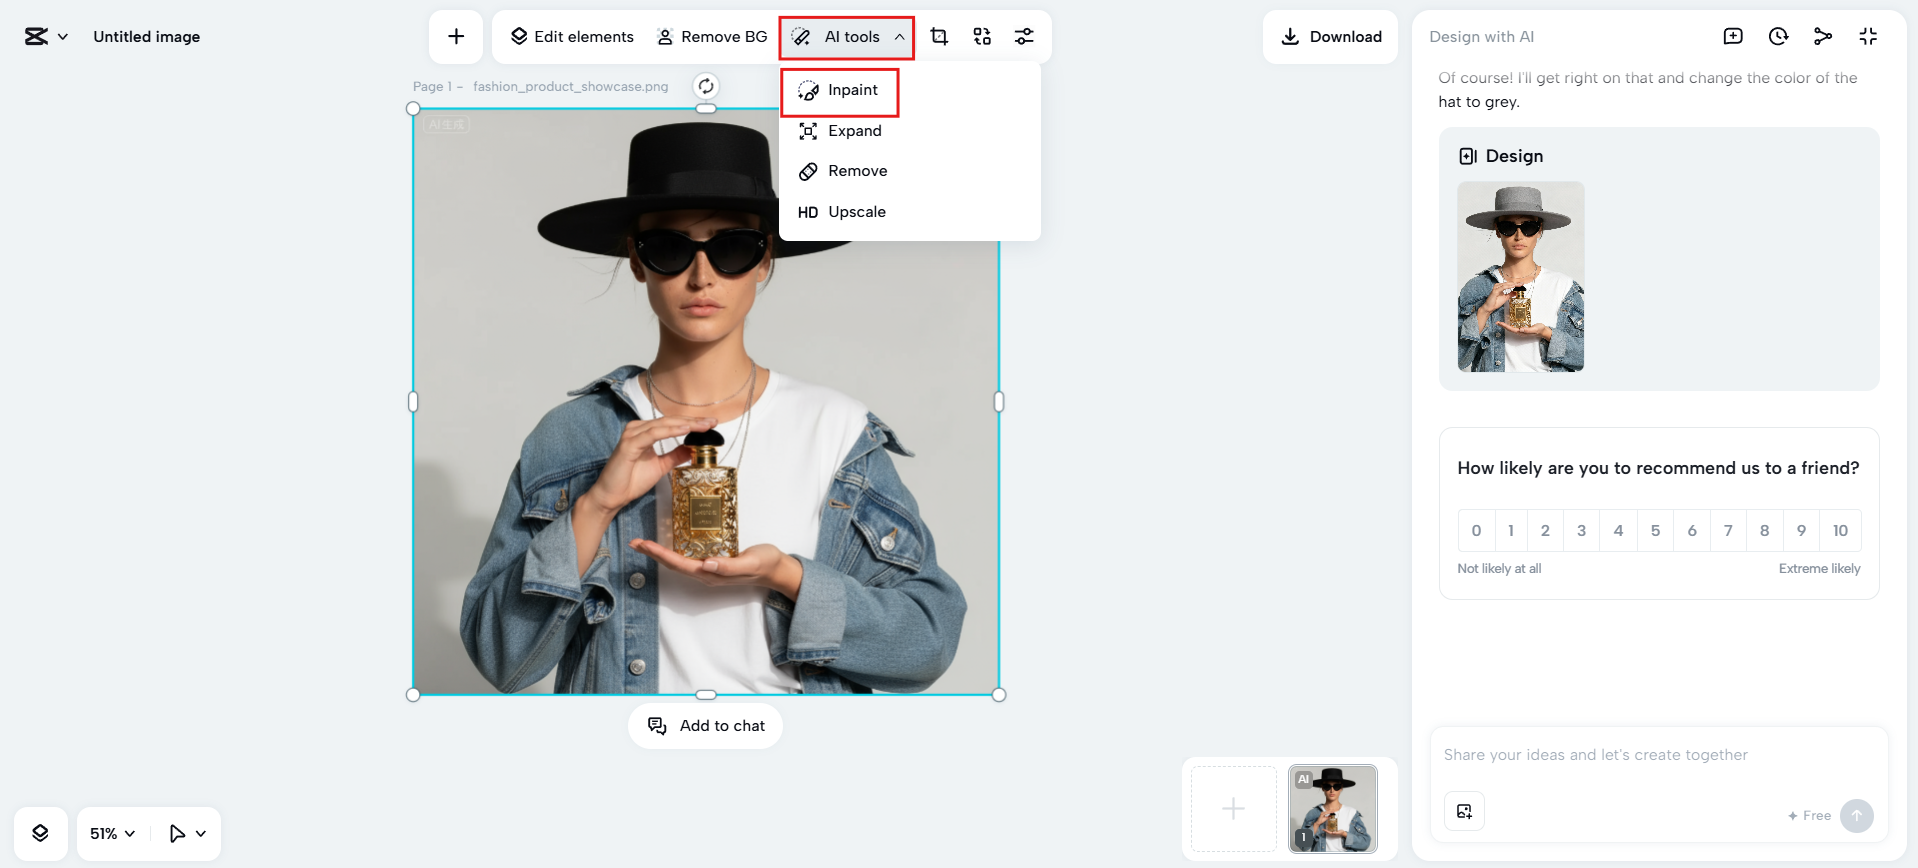Viewport: 1918px width, 868px height.
Task: Open the adjust sliders icon in toolbar
Action: 1024,37
